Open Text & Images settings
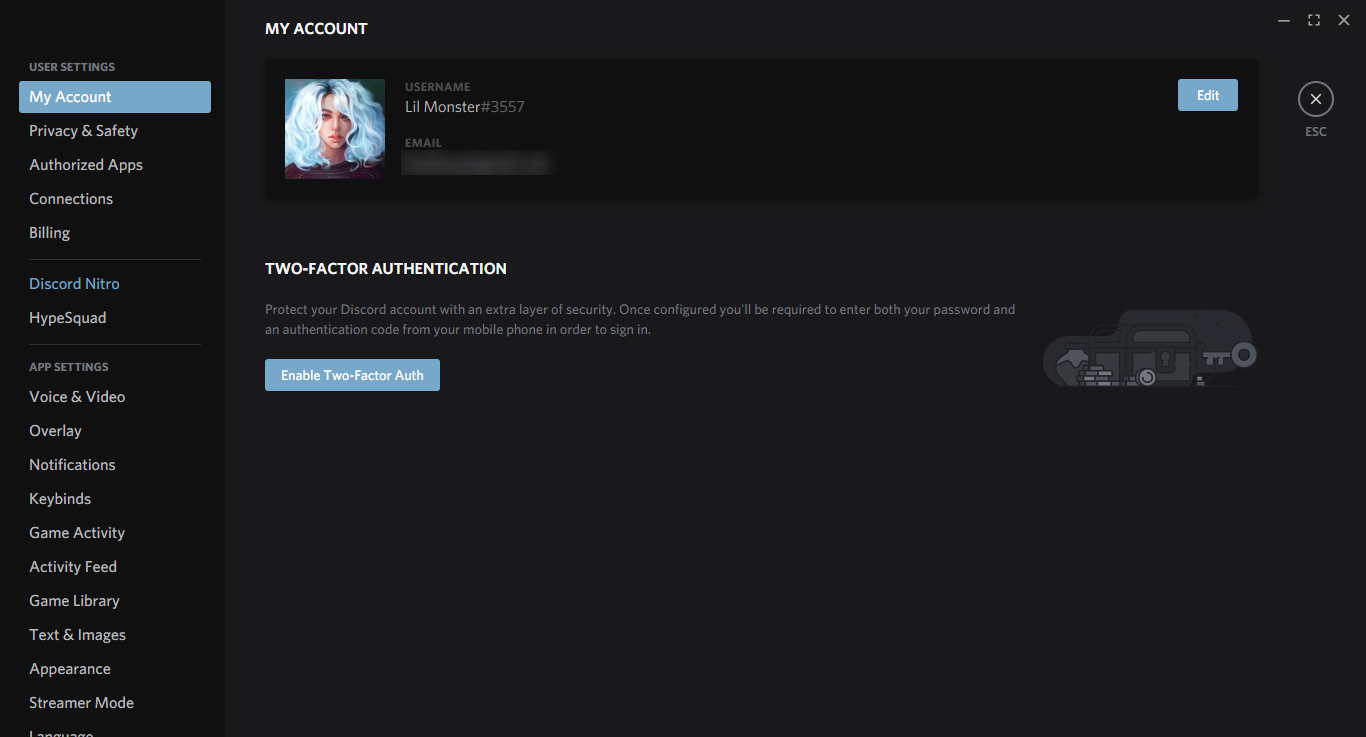The height and width of the screenshot is (737, 1366). (115, 635)
